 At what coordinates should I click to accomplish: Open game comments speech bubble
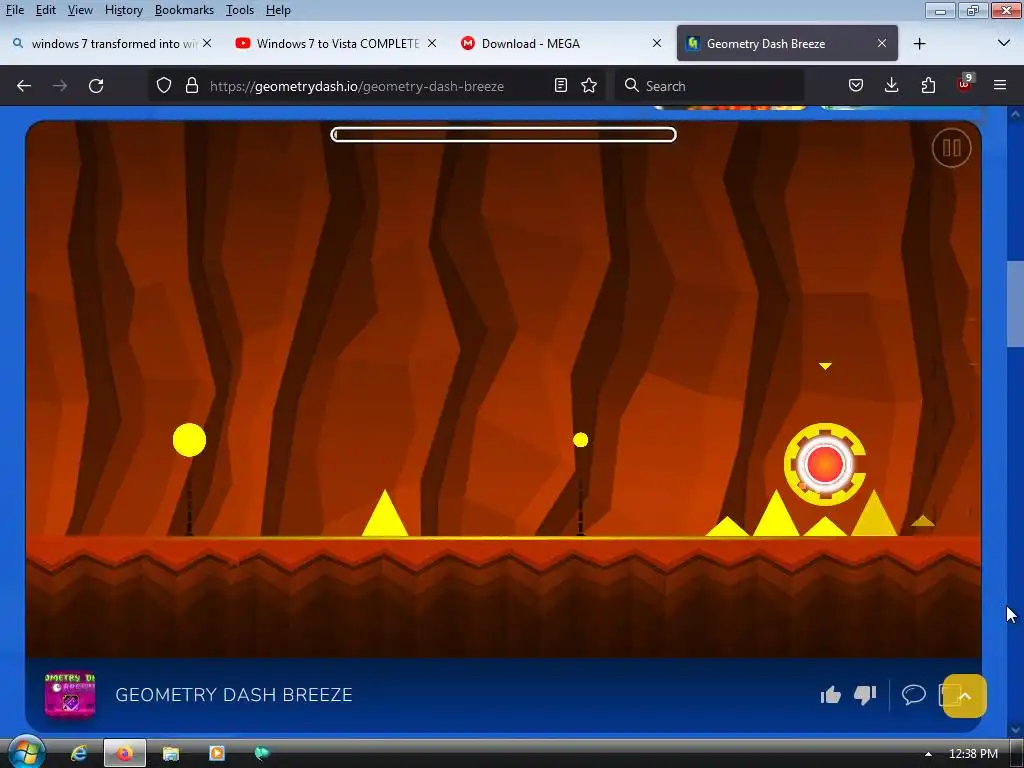click(914, 694)
